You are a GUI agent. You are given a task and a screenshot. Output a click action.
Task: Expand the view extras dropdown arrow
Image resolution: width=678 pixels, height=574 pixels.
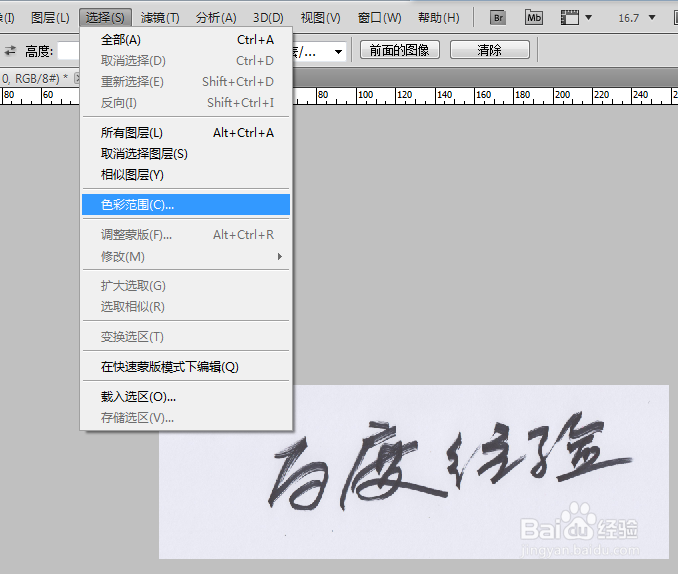click(x=588, y=18)
